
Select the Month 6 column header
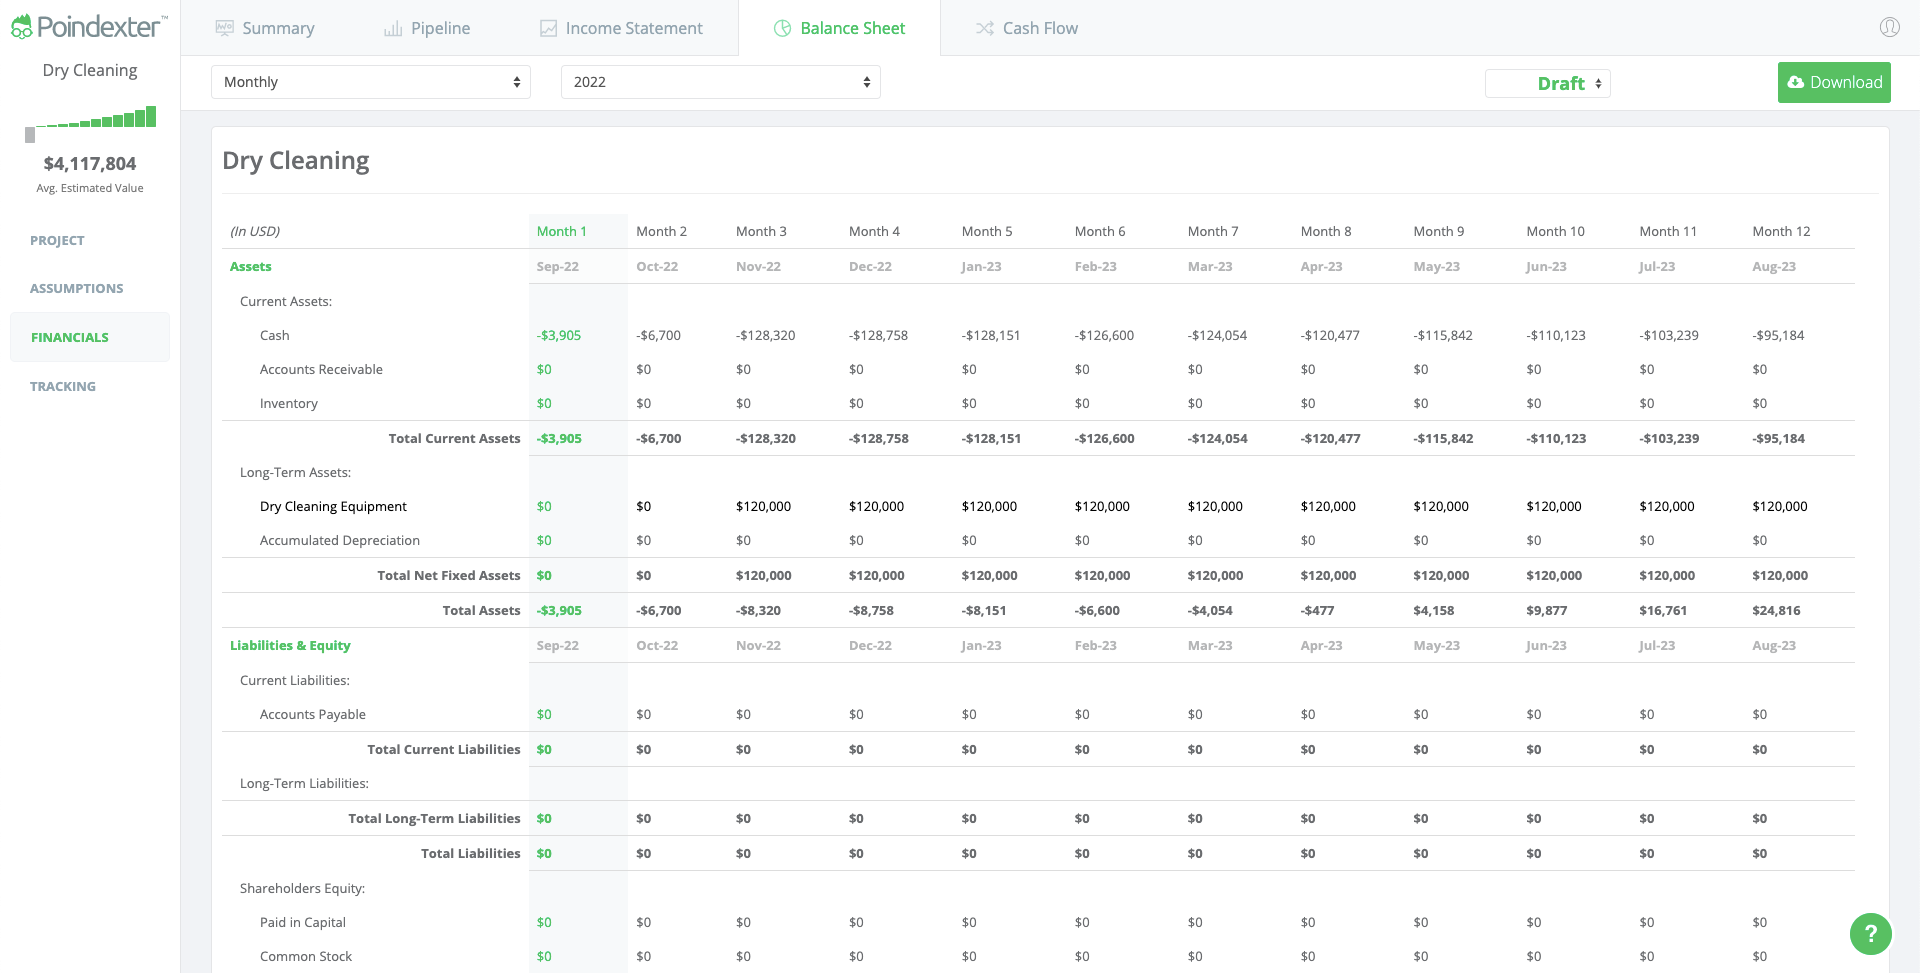click(1100, 231)
